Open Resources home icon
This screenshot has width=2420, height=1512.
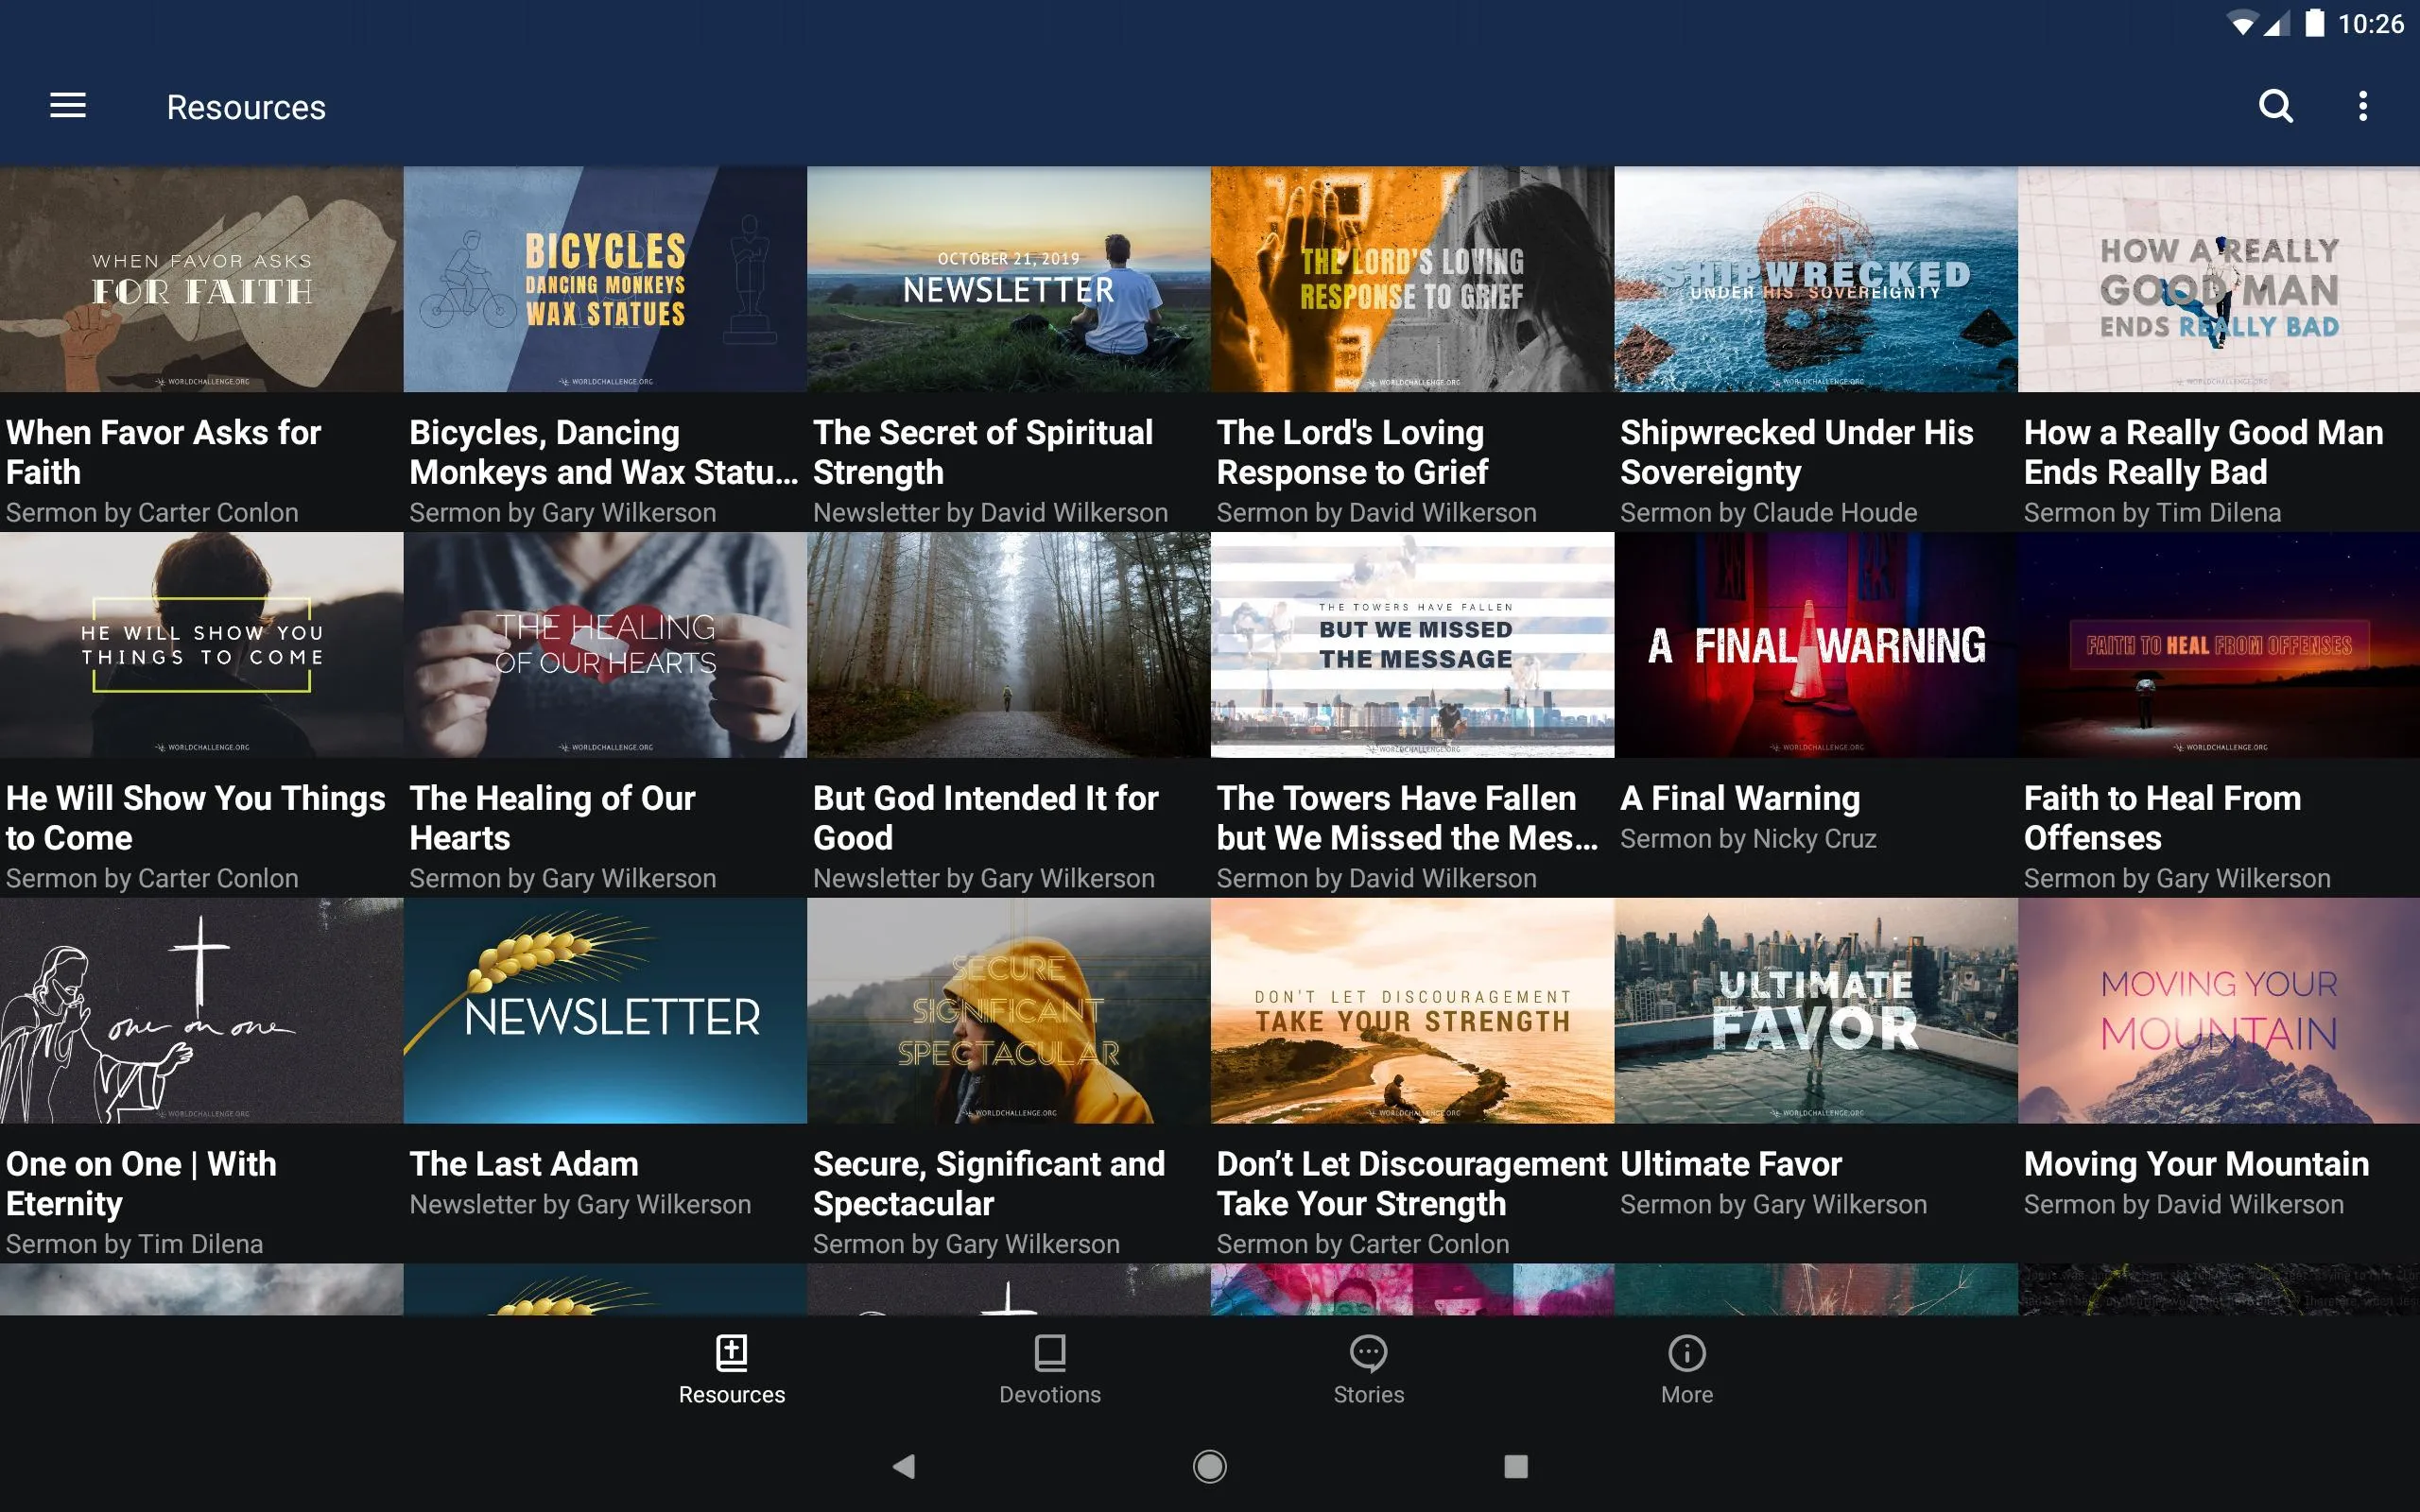point(732,1351)
